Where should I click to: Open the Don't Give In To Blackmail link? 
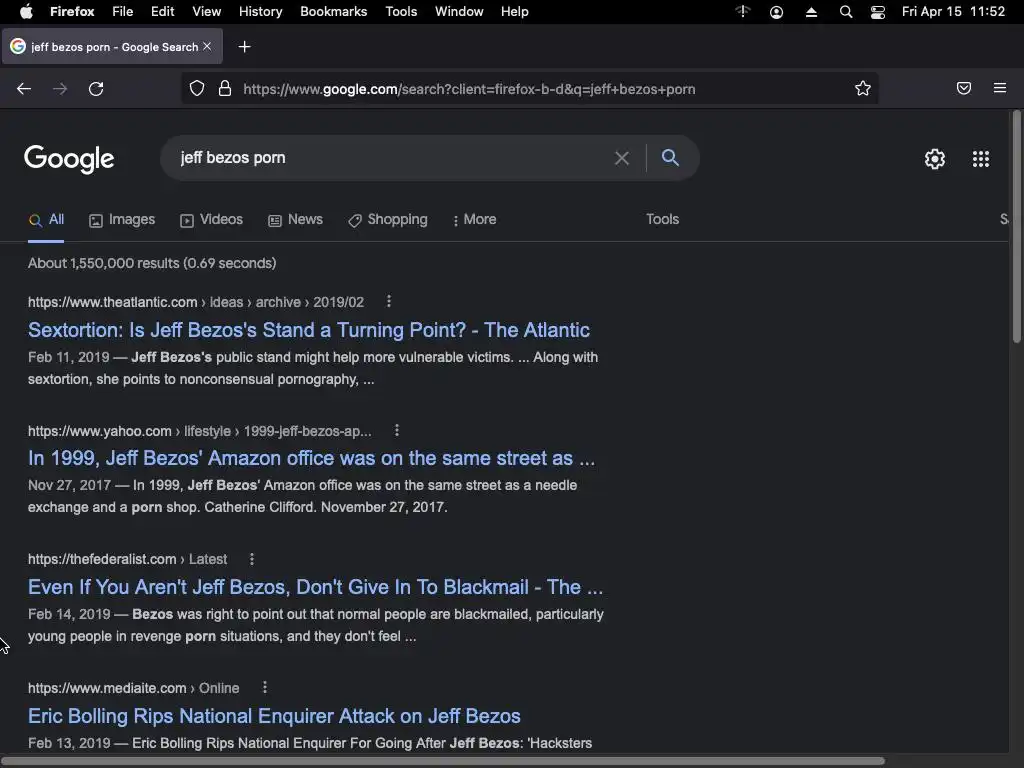(x=315, y=586)
